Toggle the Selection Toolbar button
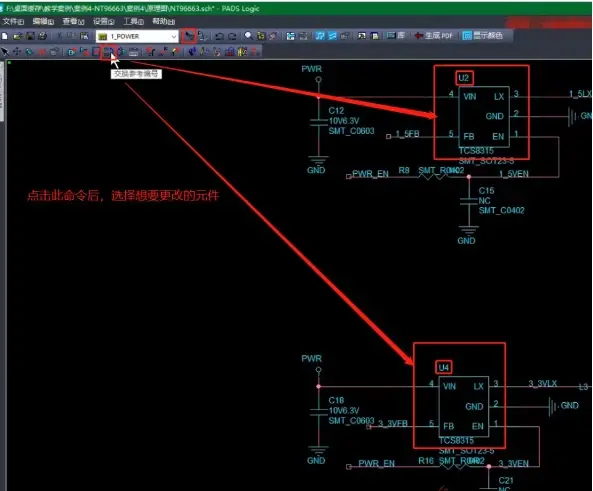This screenshot has width=593, height=491. point(189,36)
